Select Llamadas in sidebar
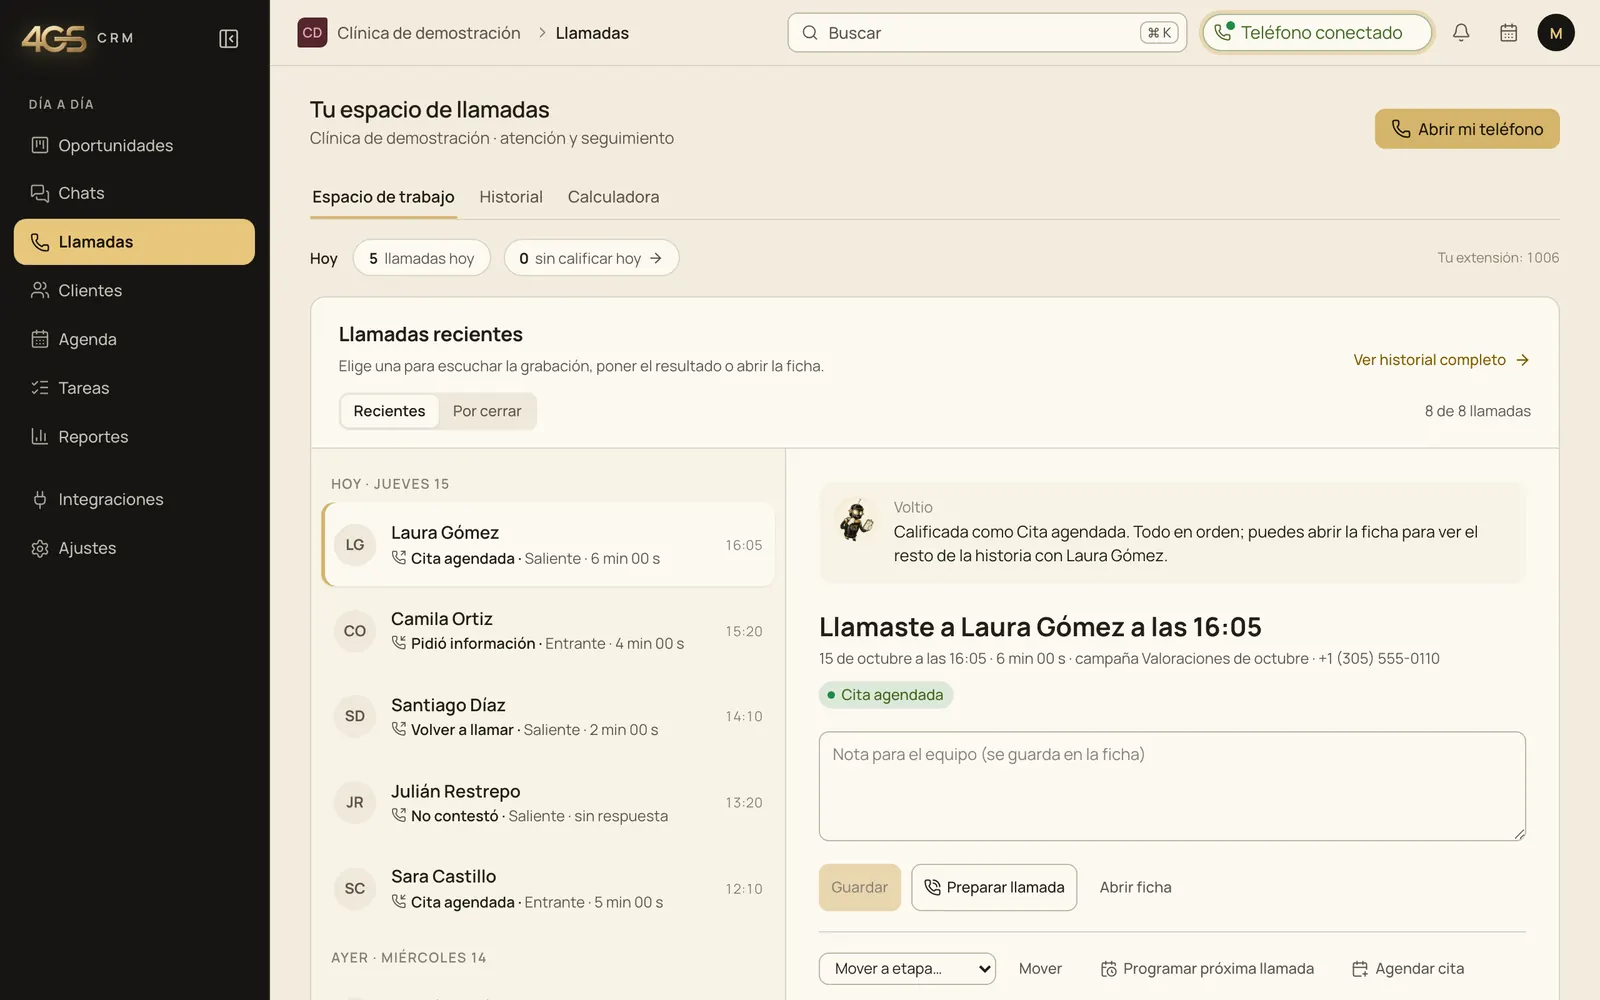This screenshot has height=1000, width=1600. (x=134, y=242)
